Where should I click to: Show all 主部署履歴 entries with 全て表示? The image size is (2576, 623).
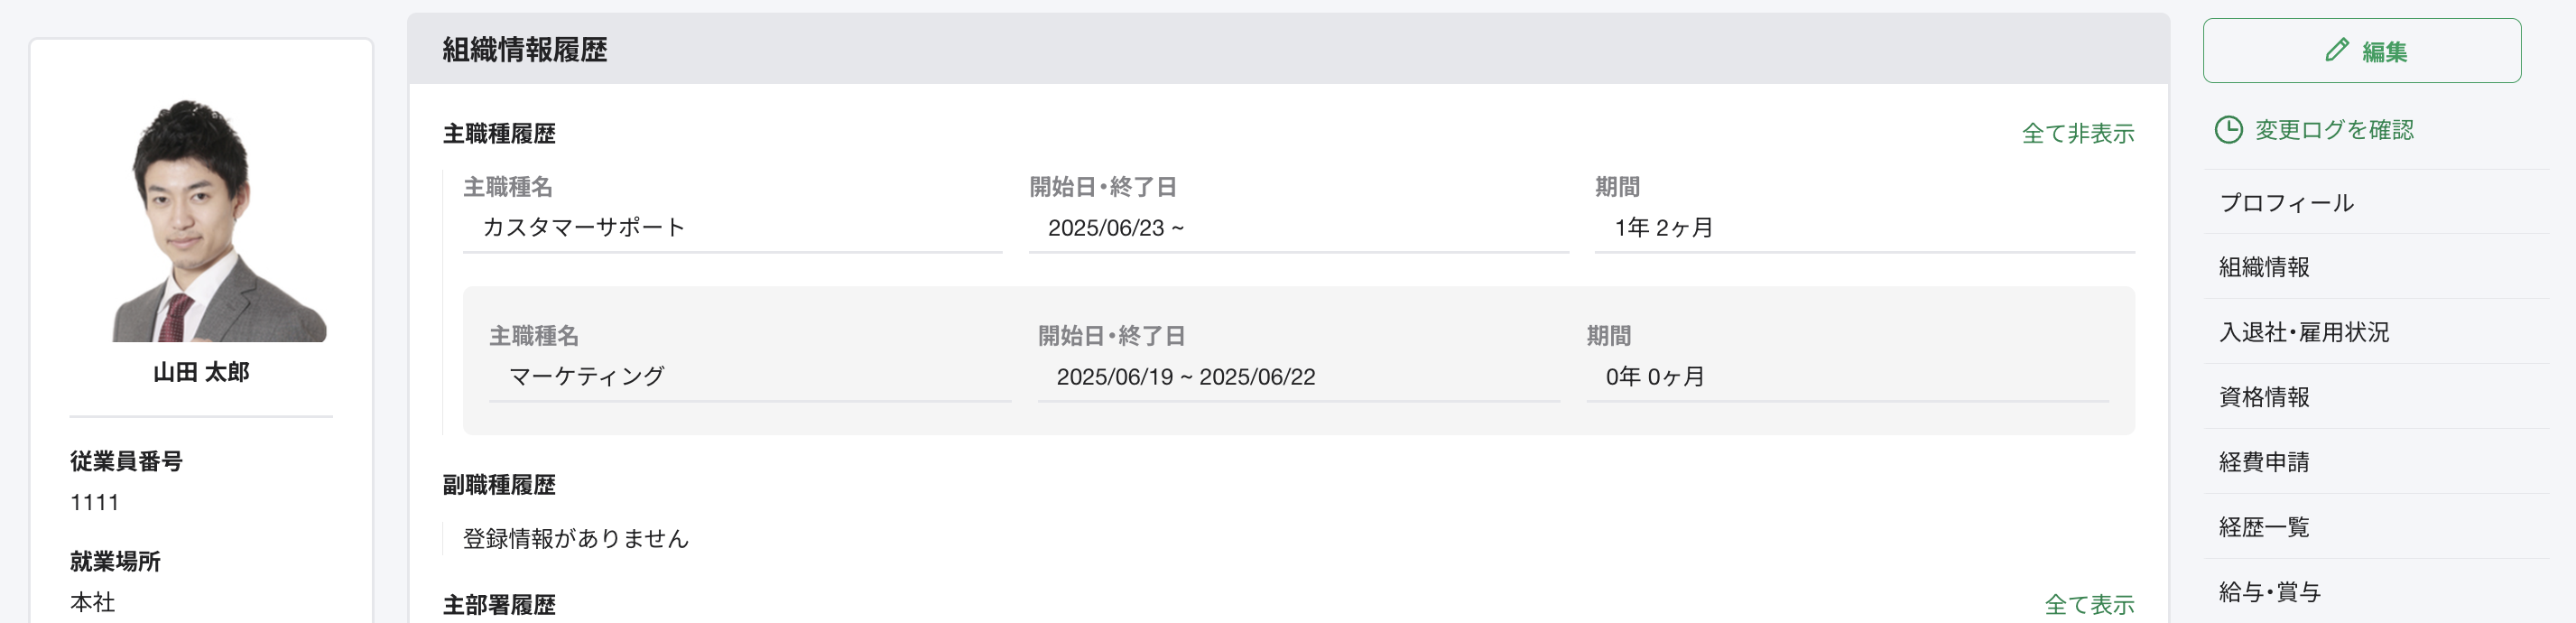tap(2088, 604)
